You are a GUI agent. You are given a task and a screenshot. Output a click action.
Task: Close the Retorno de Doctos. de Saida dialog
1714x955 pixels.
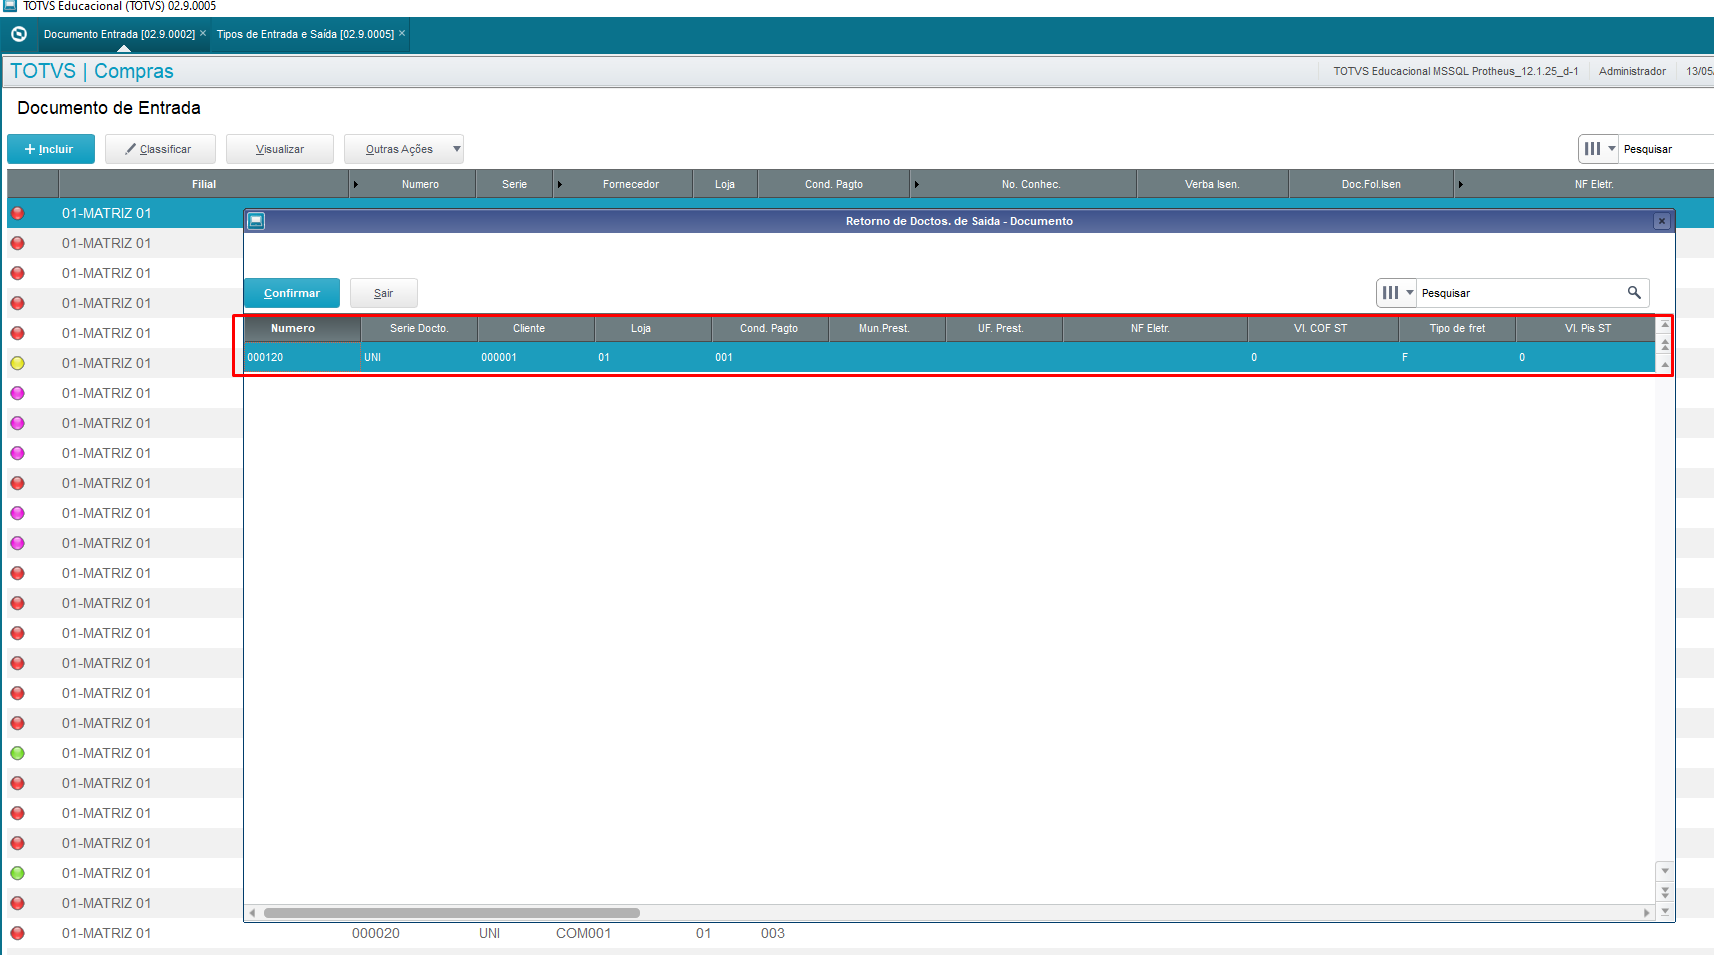[x=1662, y=221]
